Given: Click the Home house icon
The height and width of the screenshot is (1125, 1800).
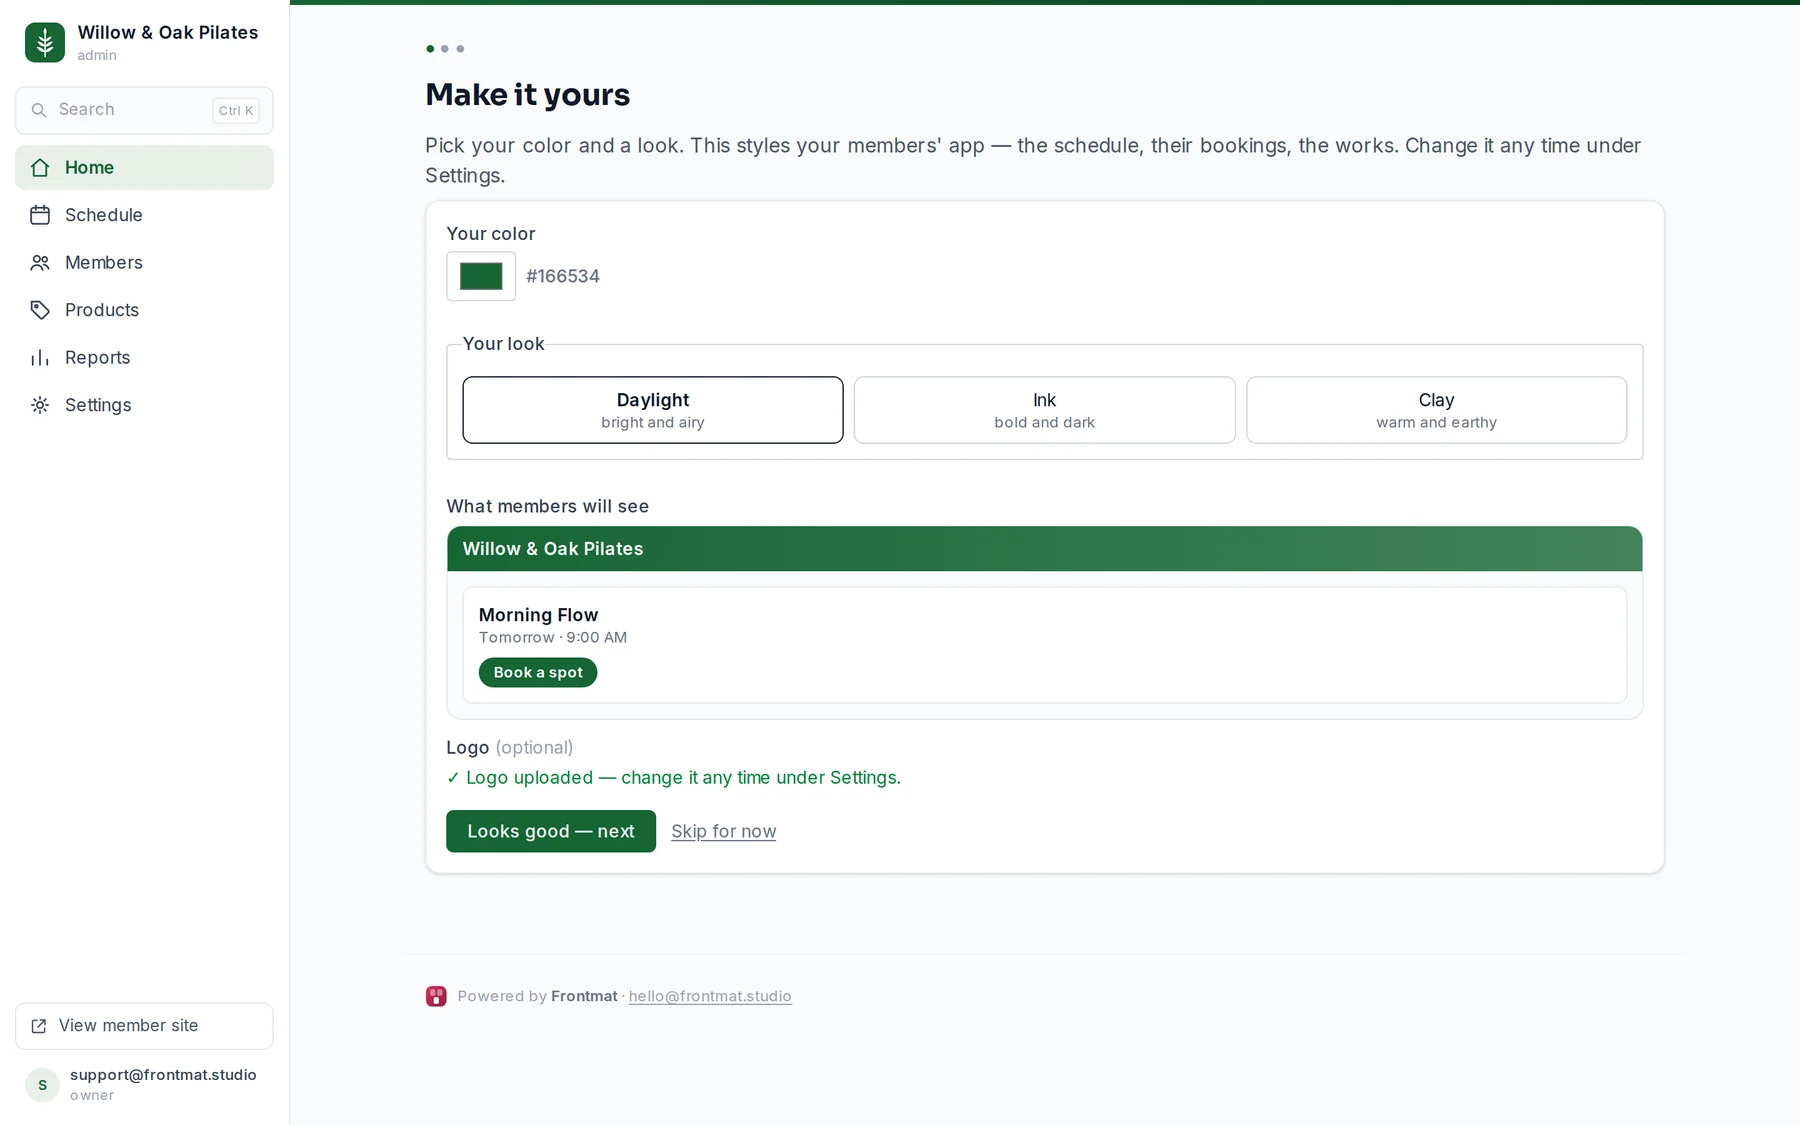Looking at the screenshot, I should 40,168.
